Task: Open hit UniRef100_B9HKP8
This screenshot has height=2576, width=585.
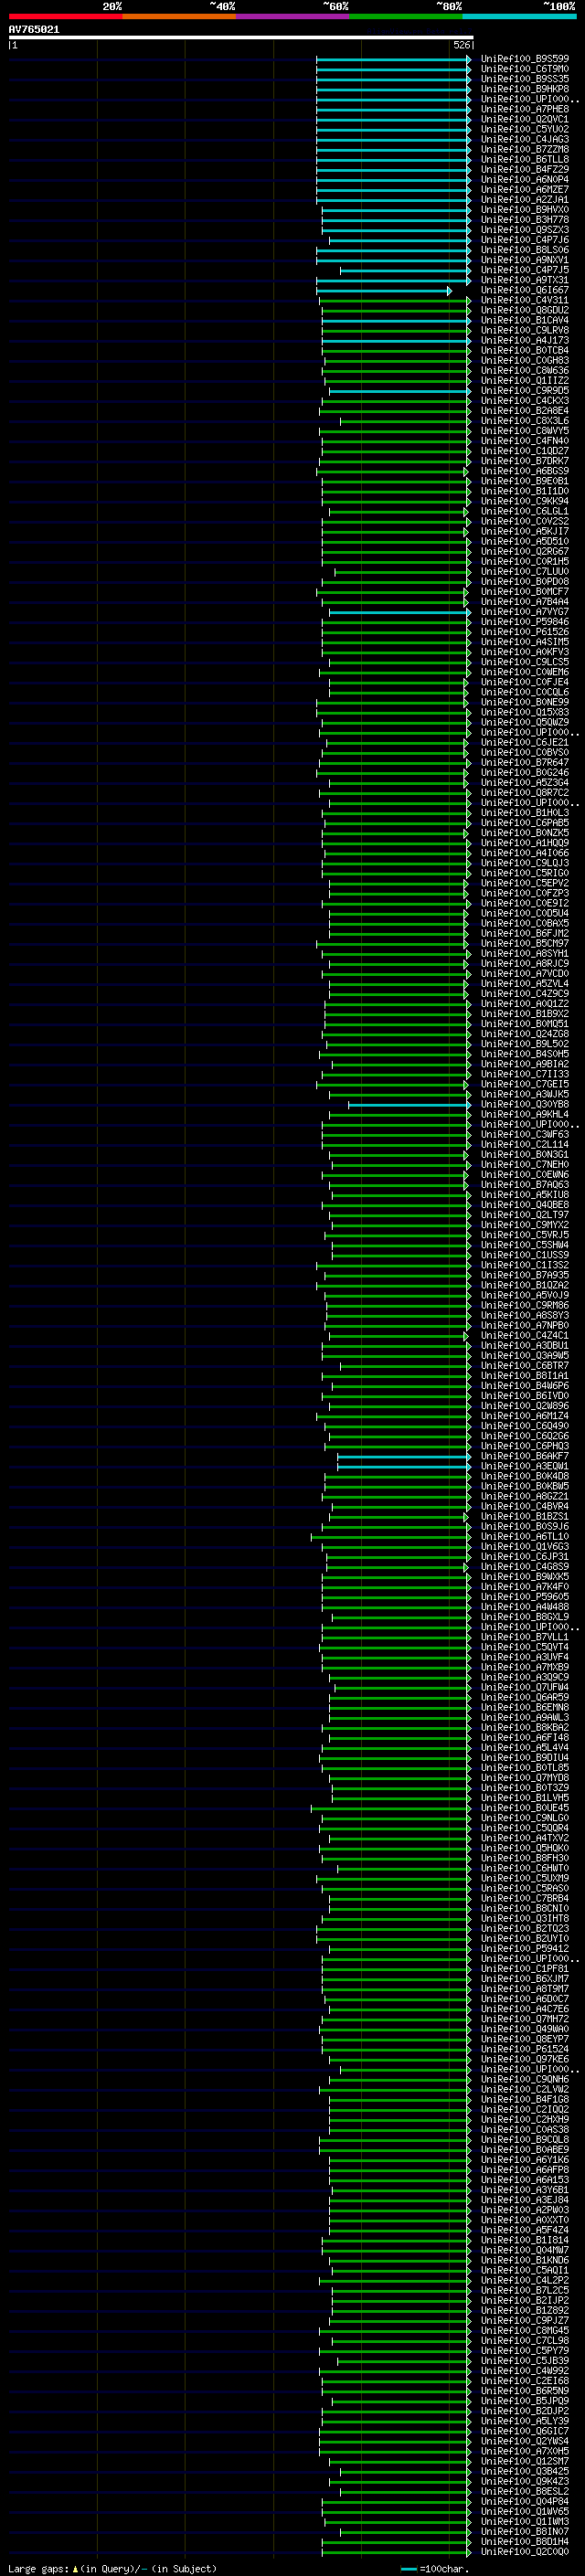Action: [524, 89]
